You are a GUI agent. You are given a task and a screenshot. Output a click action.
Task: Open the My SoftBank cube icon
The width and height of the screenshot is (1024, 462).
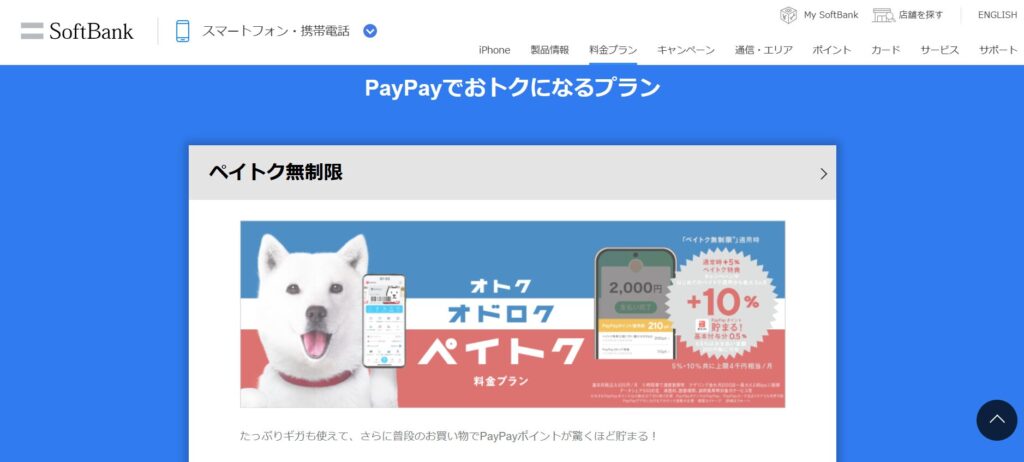click(788, 14)
